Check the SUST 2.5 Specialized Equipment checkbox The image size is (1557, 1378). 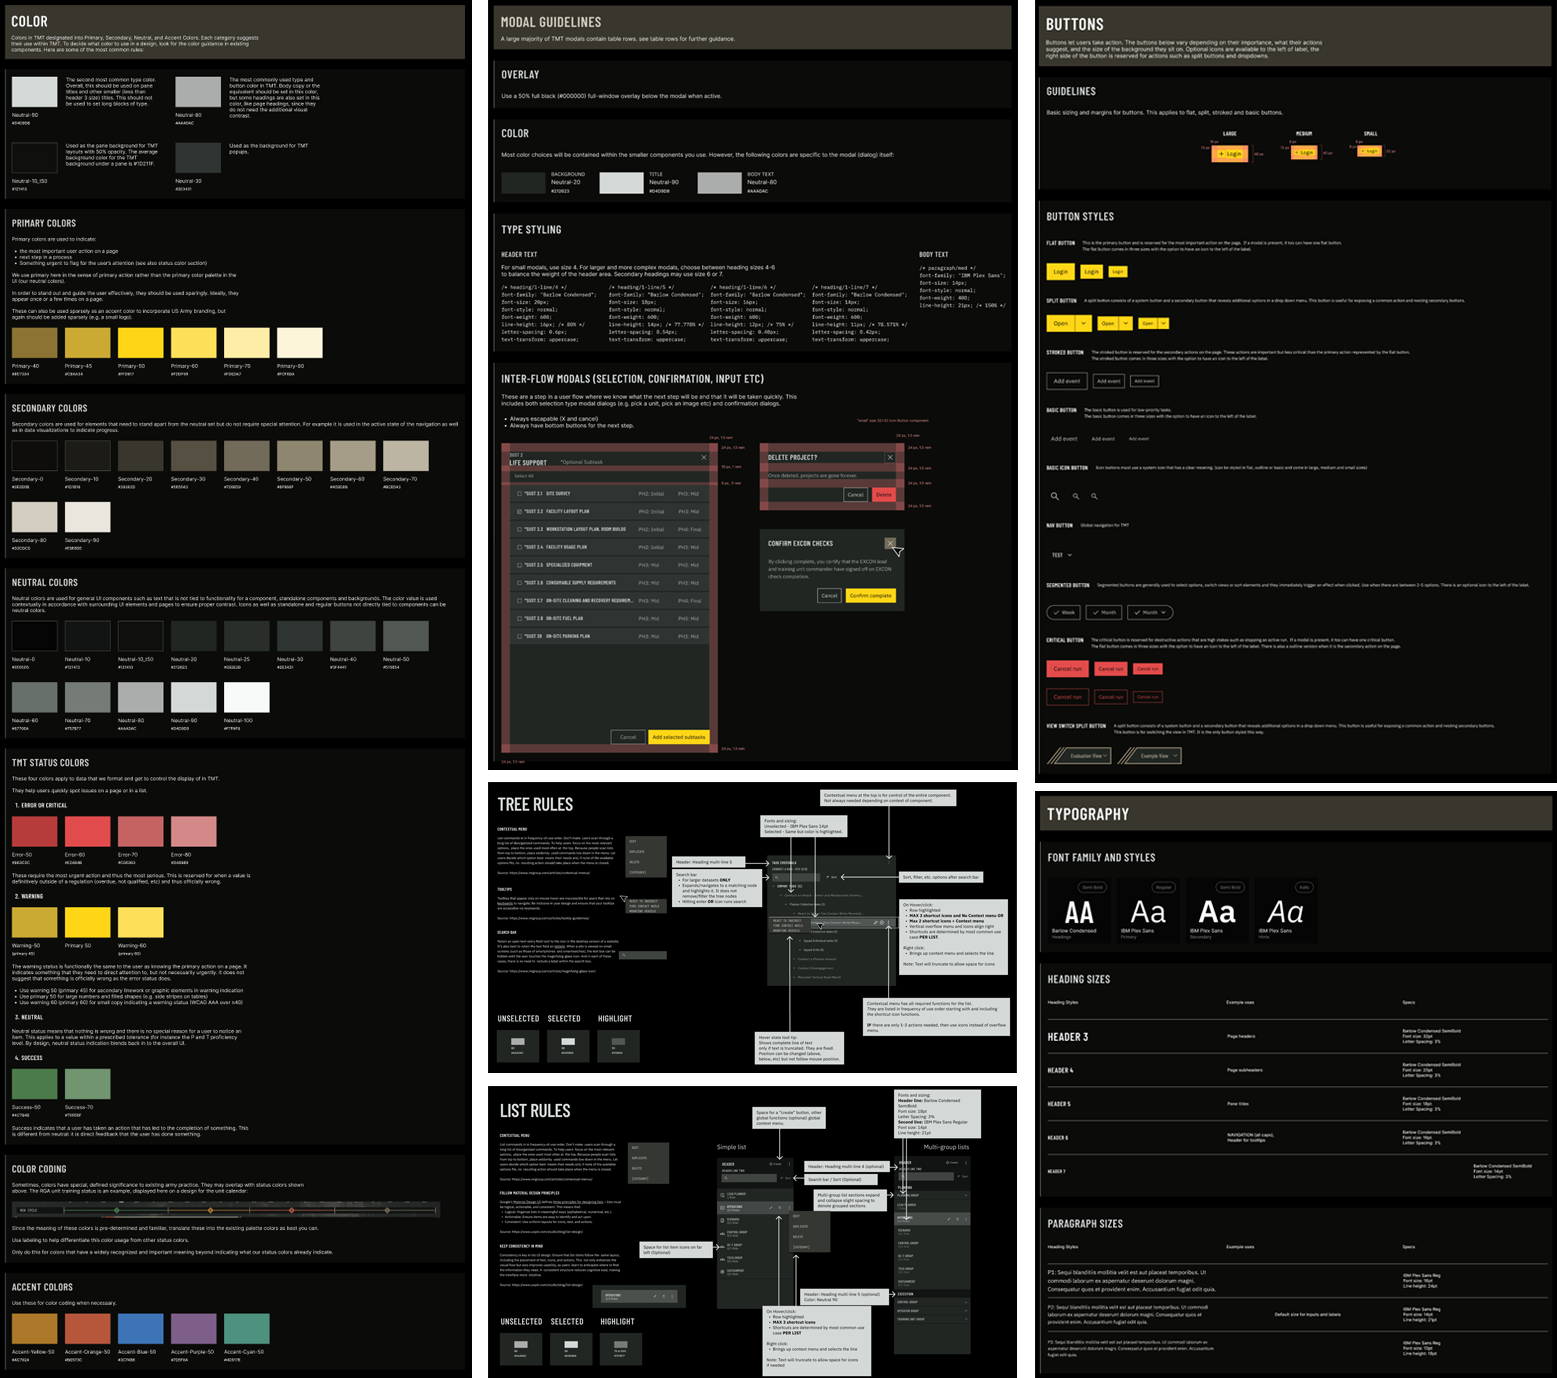(x=519, y=565)
